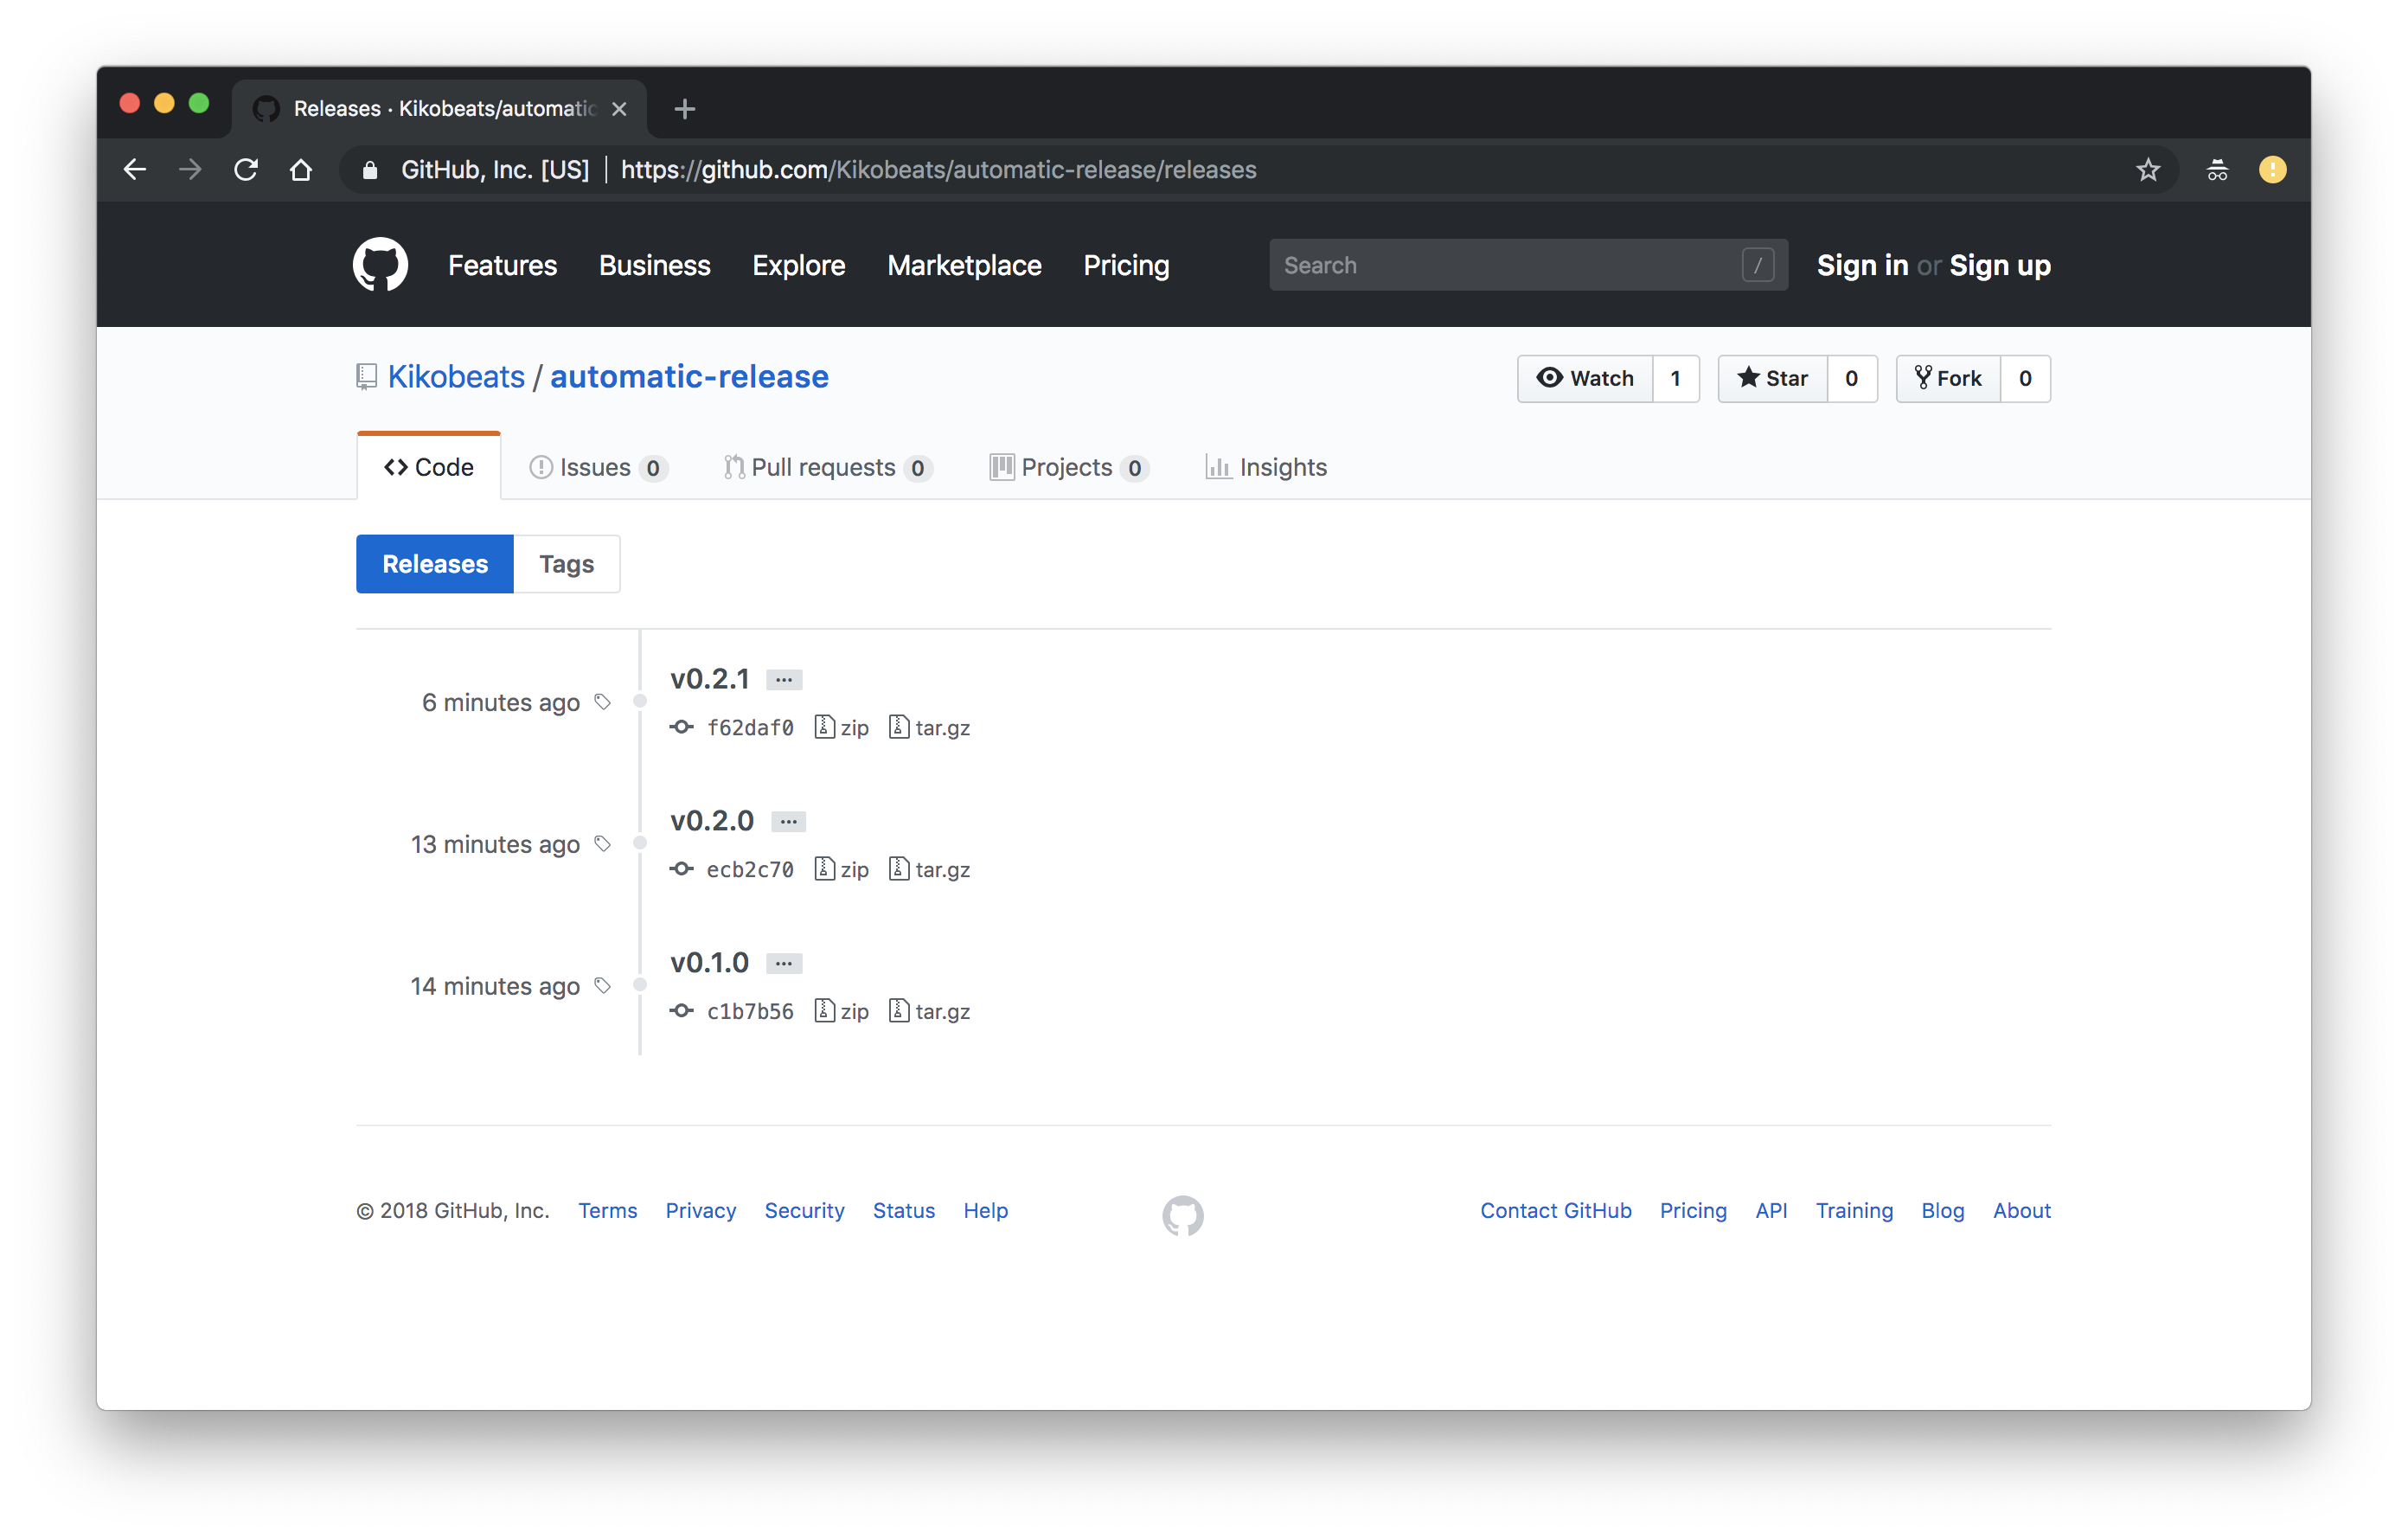Expand the ellipsis next to v0.2.0
Viewport: 2408px width, 1538px height.
(789, 822)
